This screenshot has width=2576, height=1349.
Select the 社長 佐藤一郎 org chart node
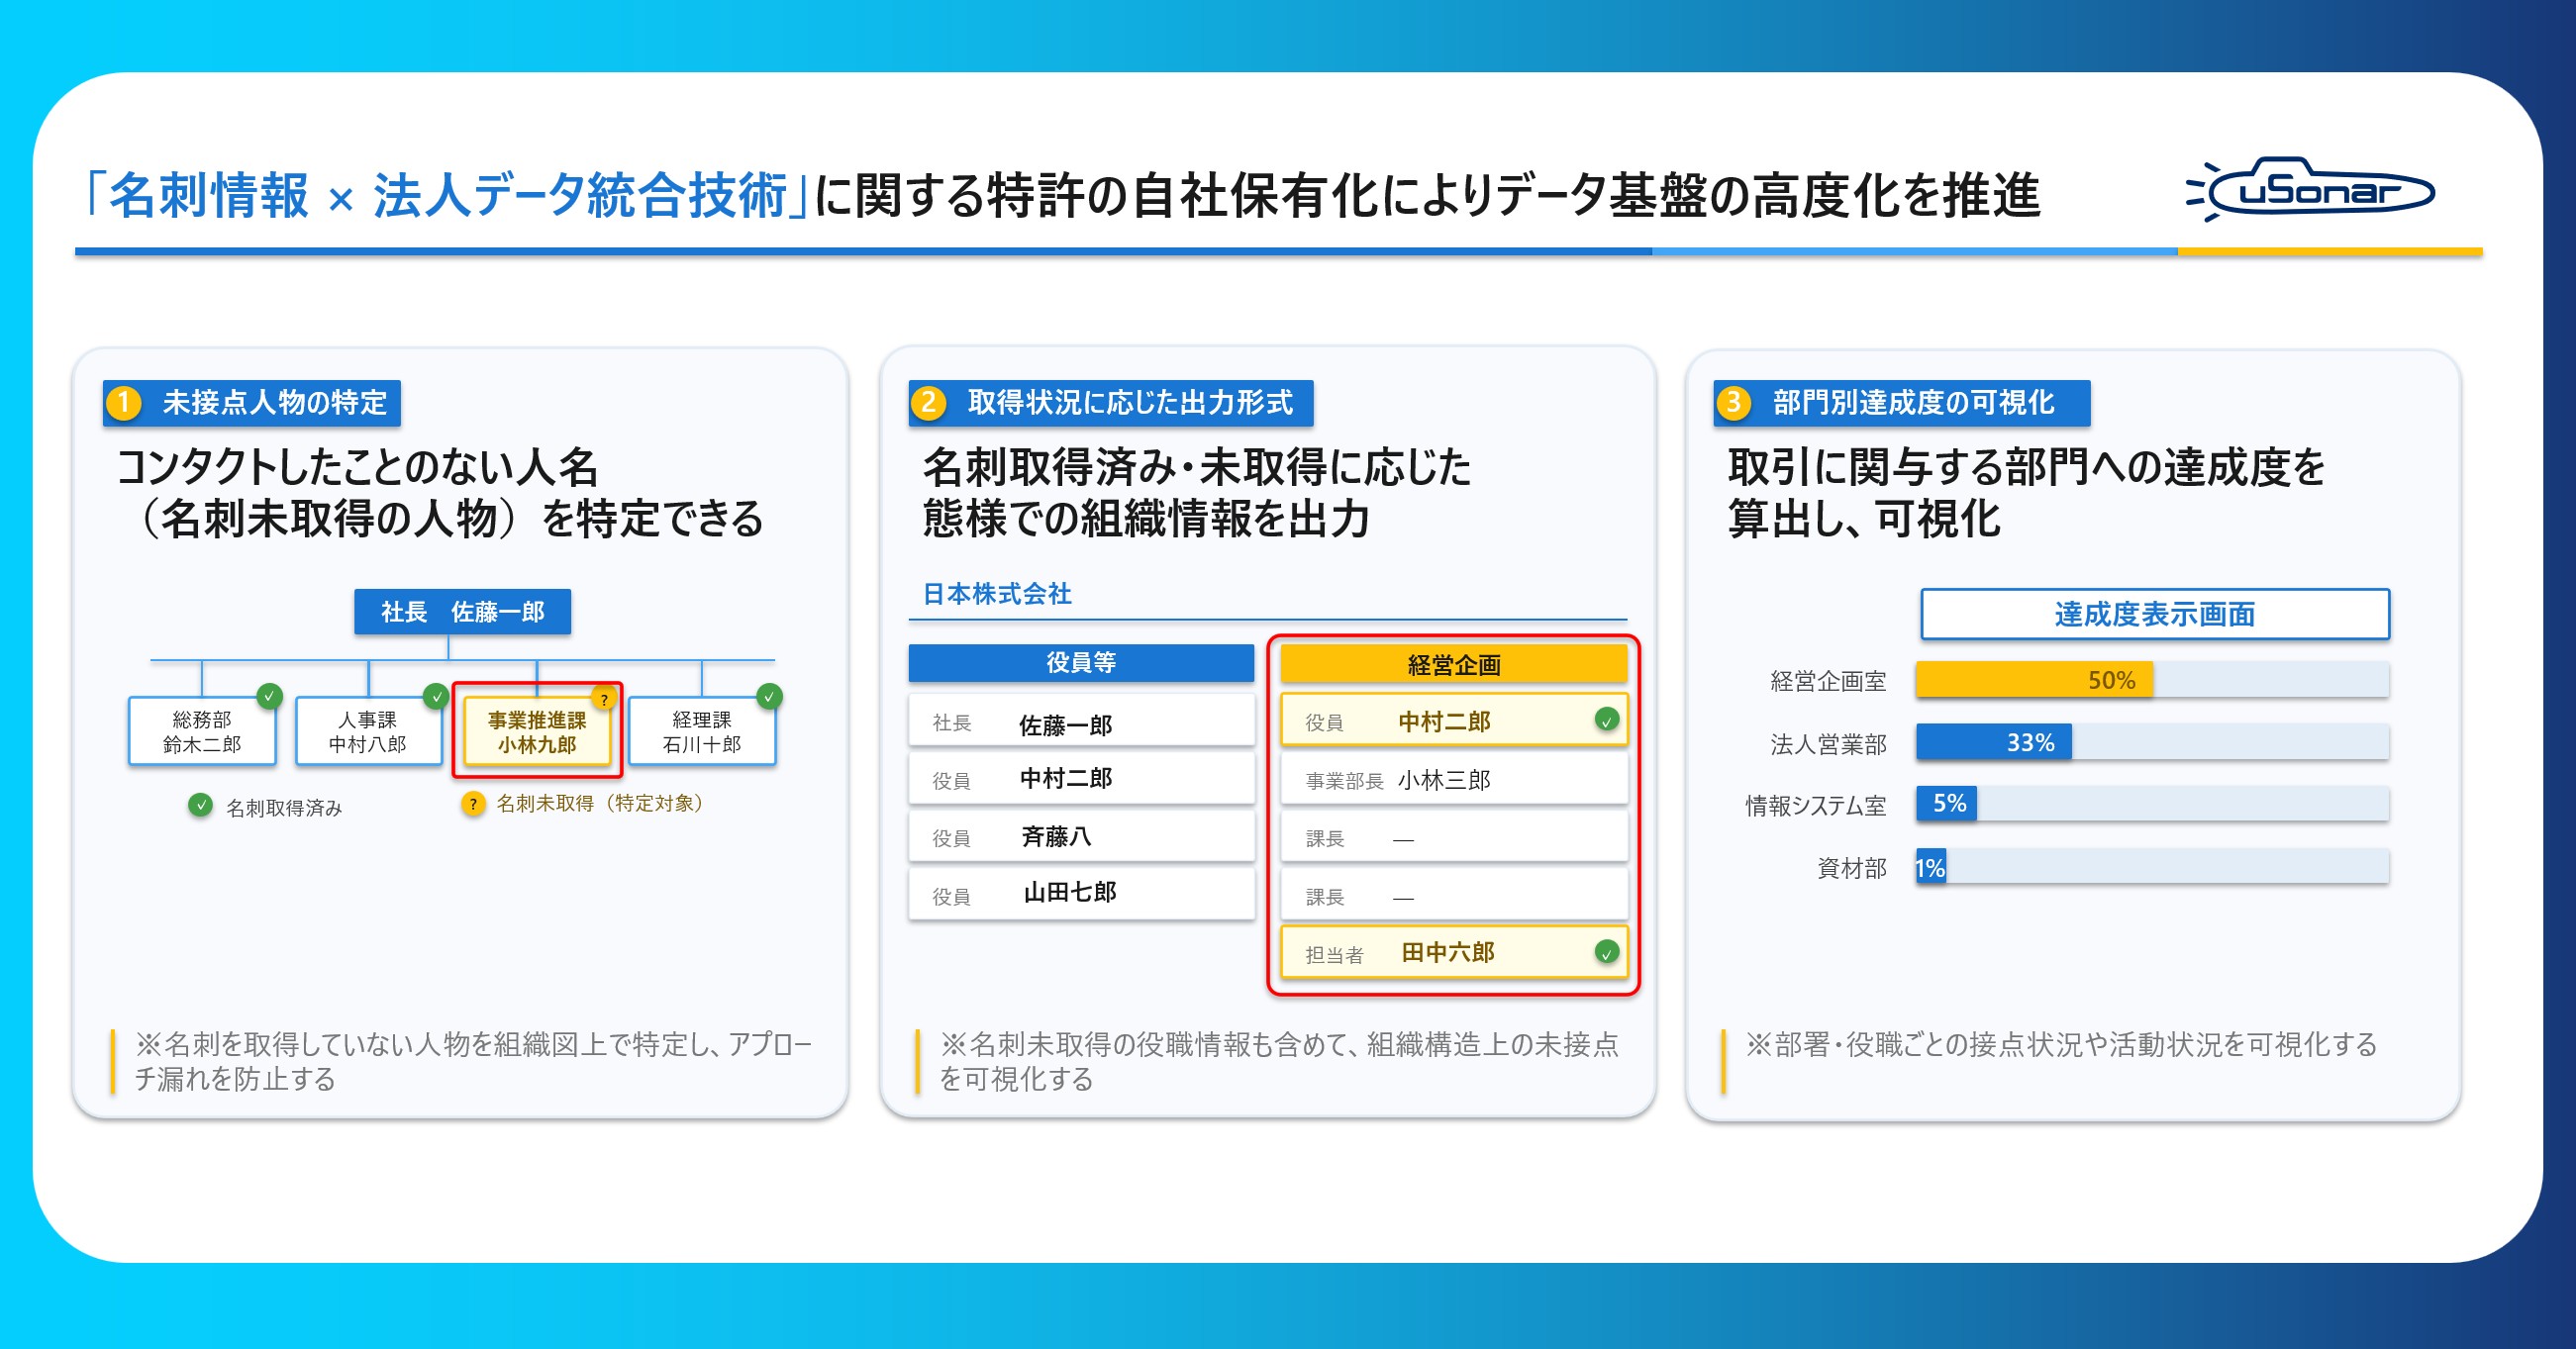point(462,612)
